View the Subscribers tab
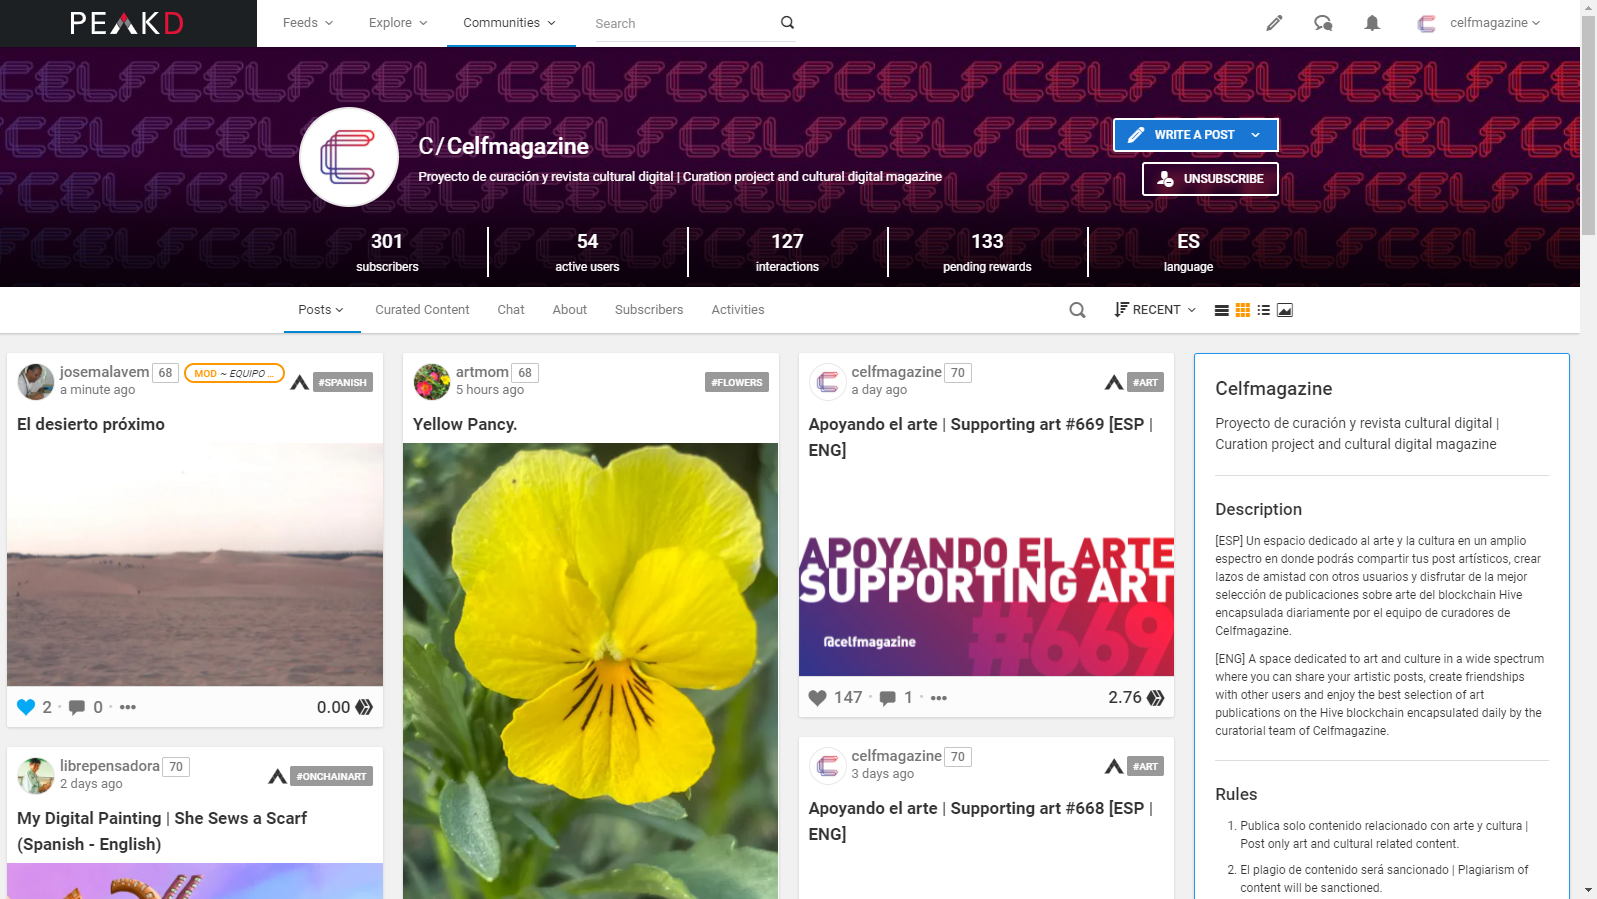1597x899 pixels. tap(649, 310)
